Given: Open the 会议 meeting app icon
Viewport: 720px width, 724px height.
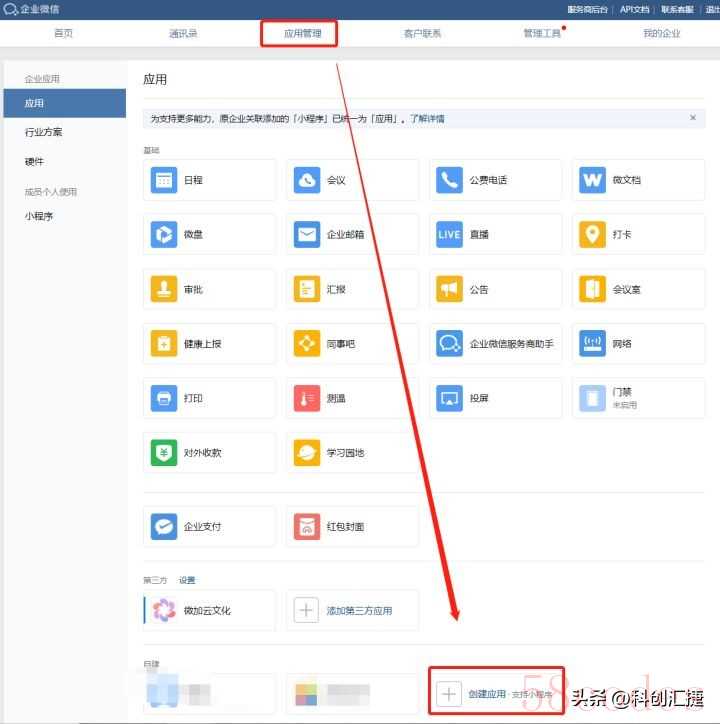Looking at the screenshot, I should (307, 180).
